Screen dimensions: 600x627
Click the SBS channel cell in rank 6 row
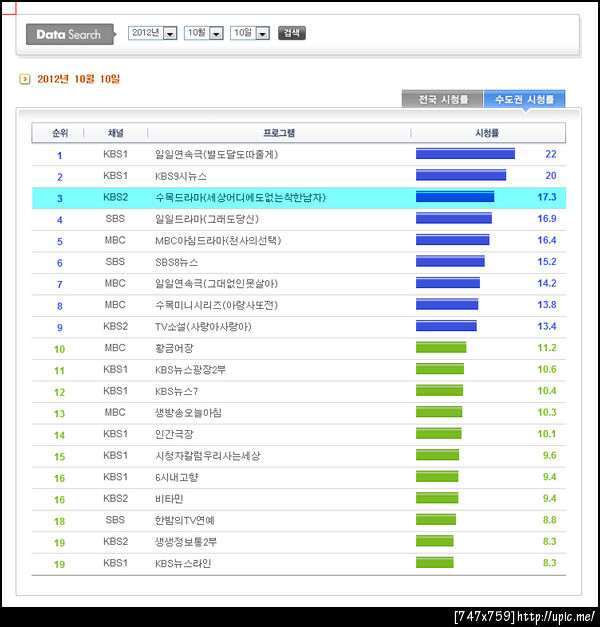coord(115,262)
